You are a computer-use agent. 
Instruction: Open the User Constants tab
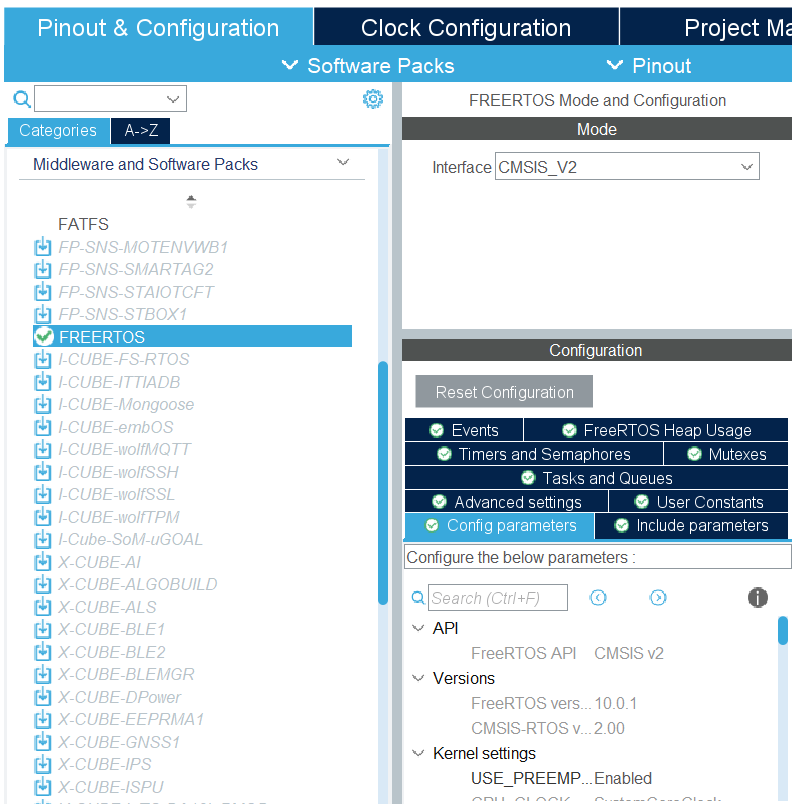point(699,501)
